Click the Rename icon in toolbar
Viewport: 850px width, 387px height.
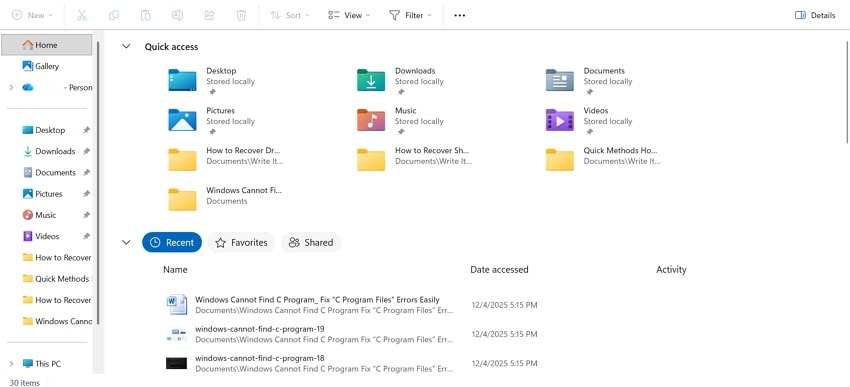177,15
